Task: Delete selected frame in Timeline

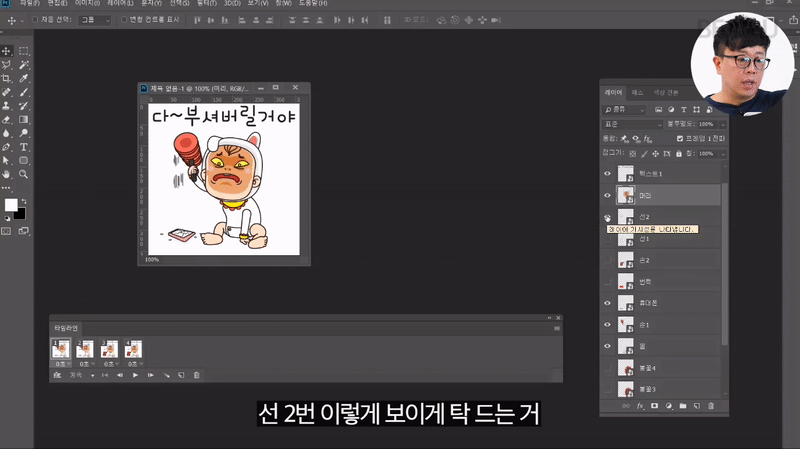Action: (196, 375)
